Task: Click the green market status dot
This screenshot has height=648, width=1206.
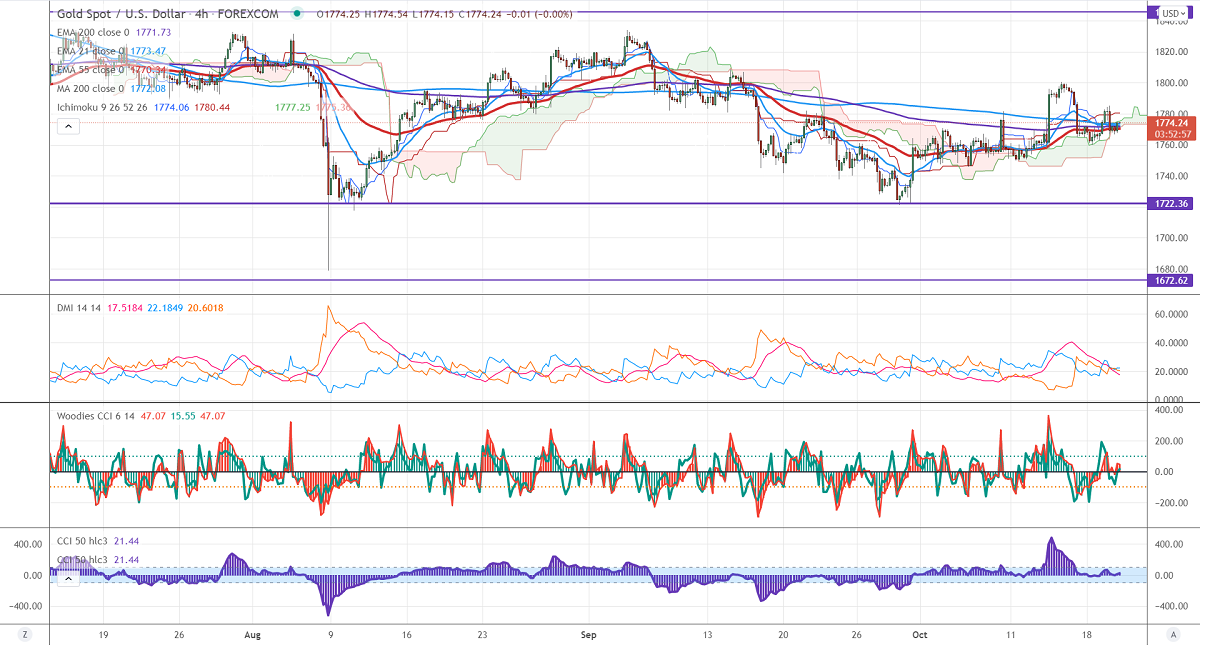Action: (x=297, y=15)
